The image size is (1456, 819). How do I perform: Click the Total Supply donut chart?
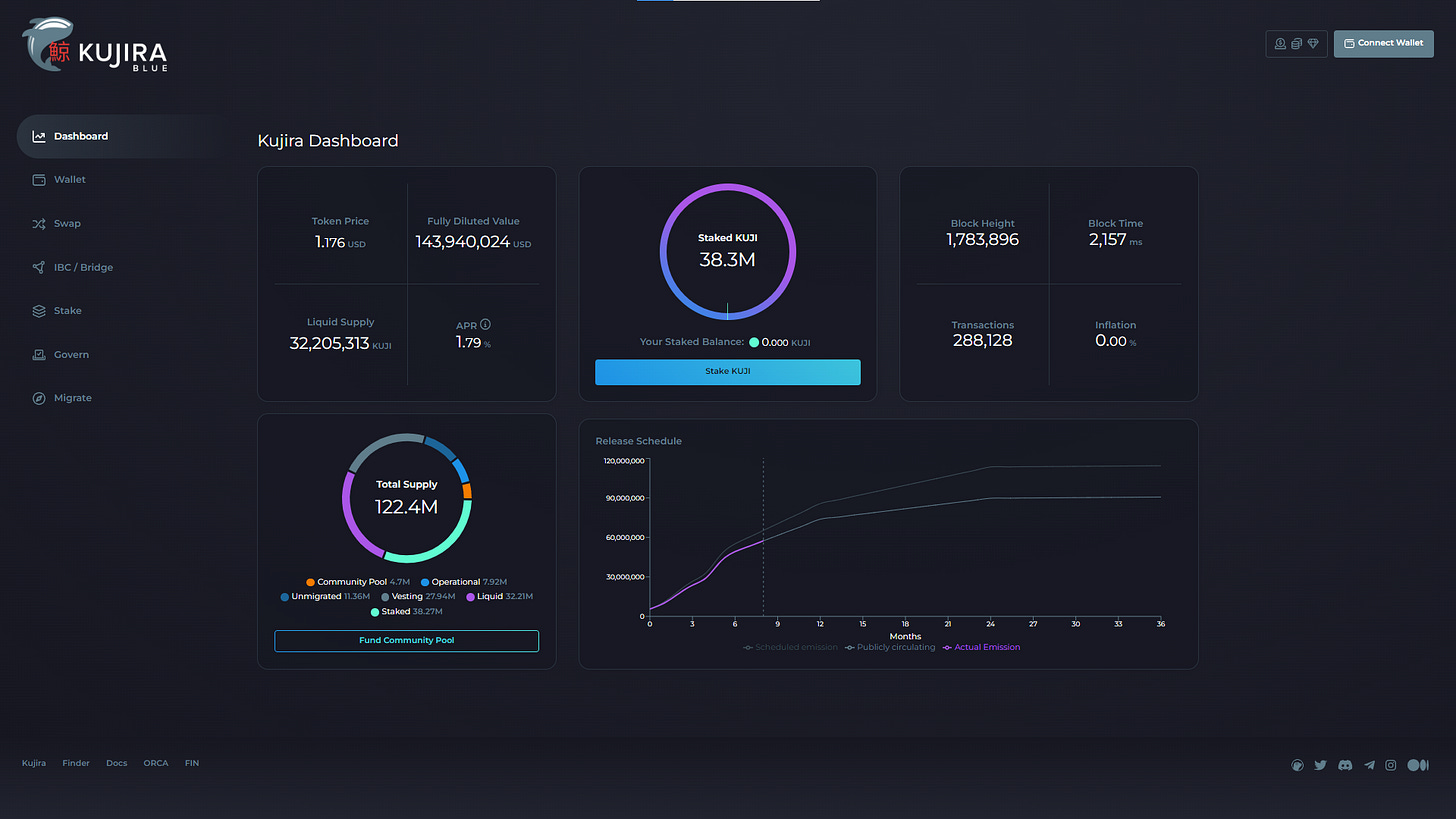[407, 497]
